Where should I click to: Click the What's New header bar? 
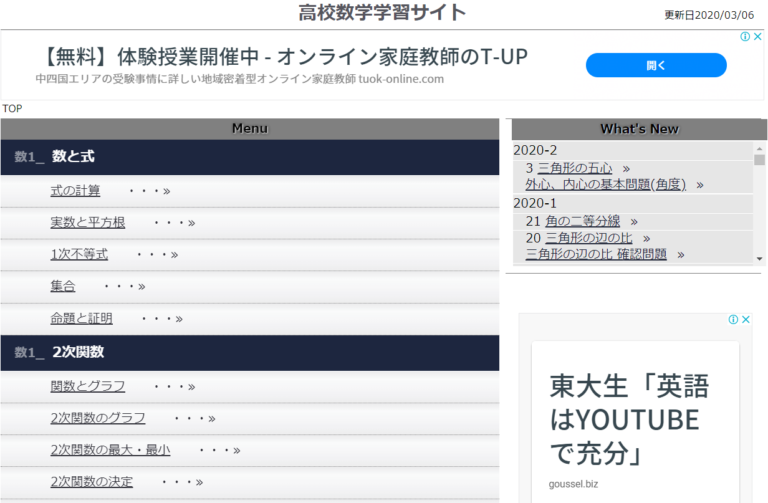click(639, 129)
